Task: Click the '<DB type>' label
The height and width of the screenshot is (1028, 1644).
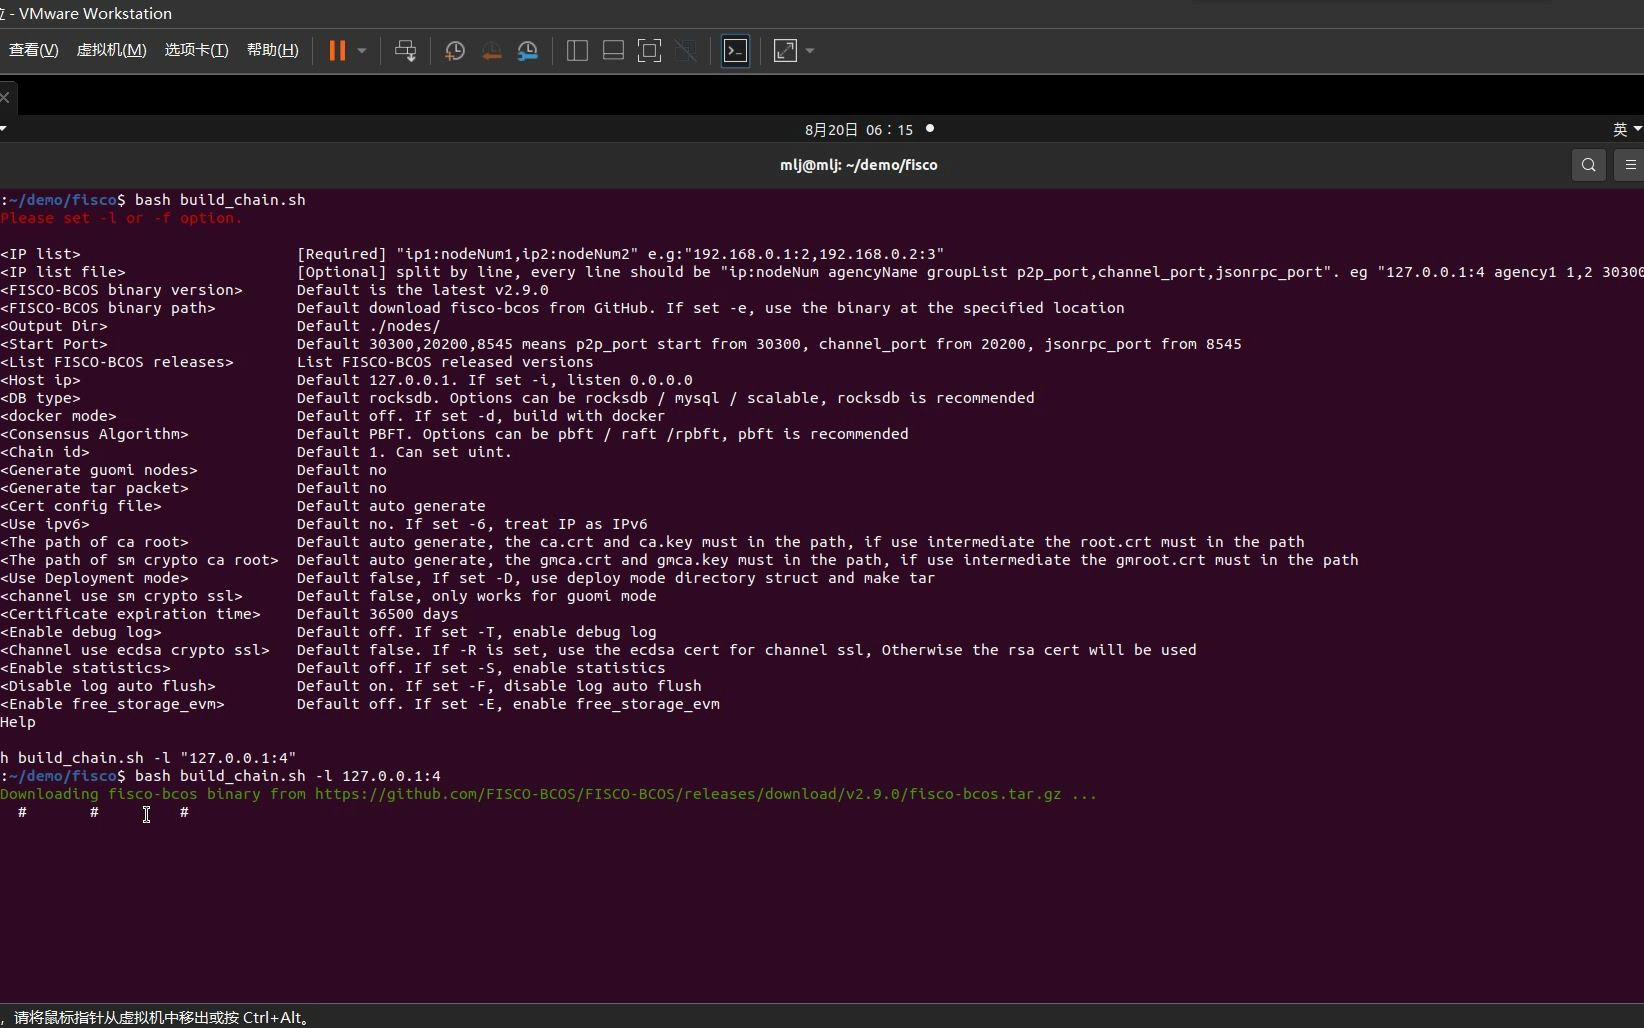Action: point(40,398)
